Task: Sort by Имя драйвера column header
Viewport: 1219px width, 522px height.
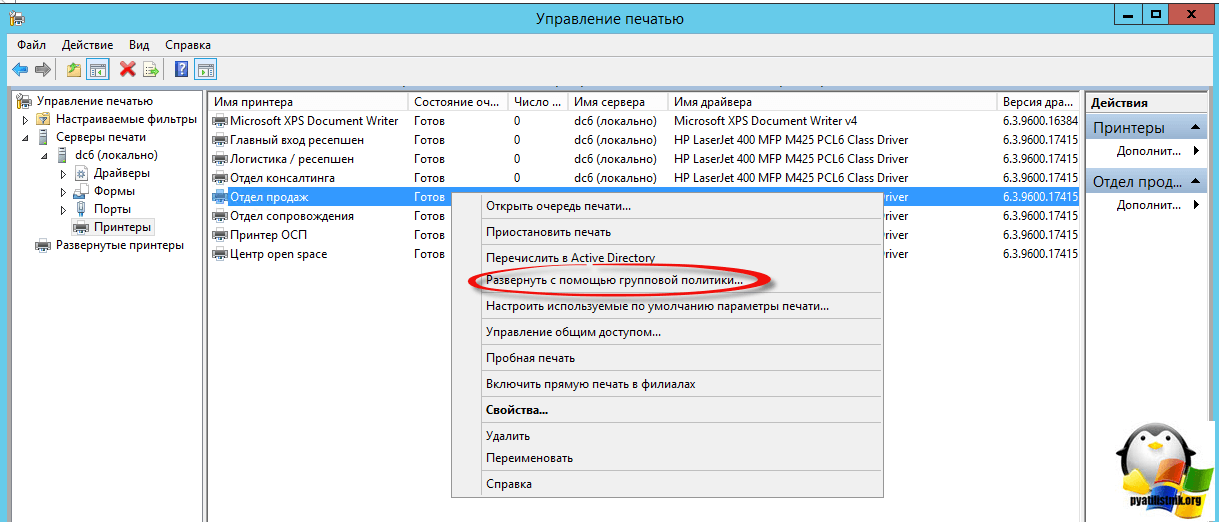Action: (832, 102)
